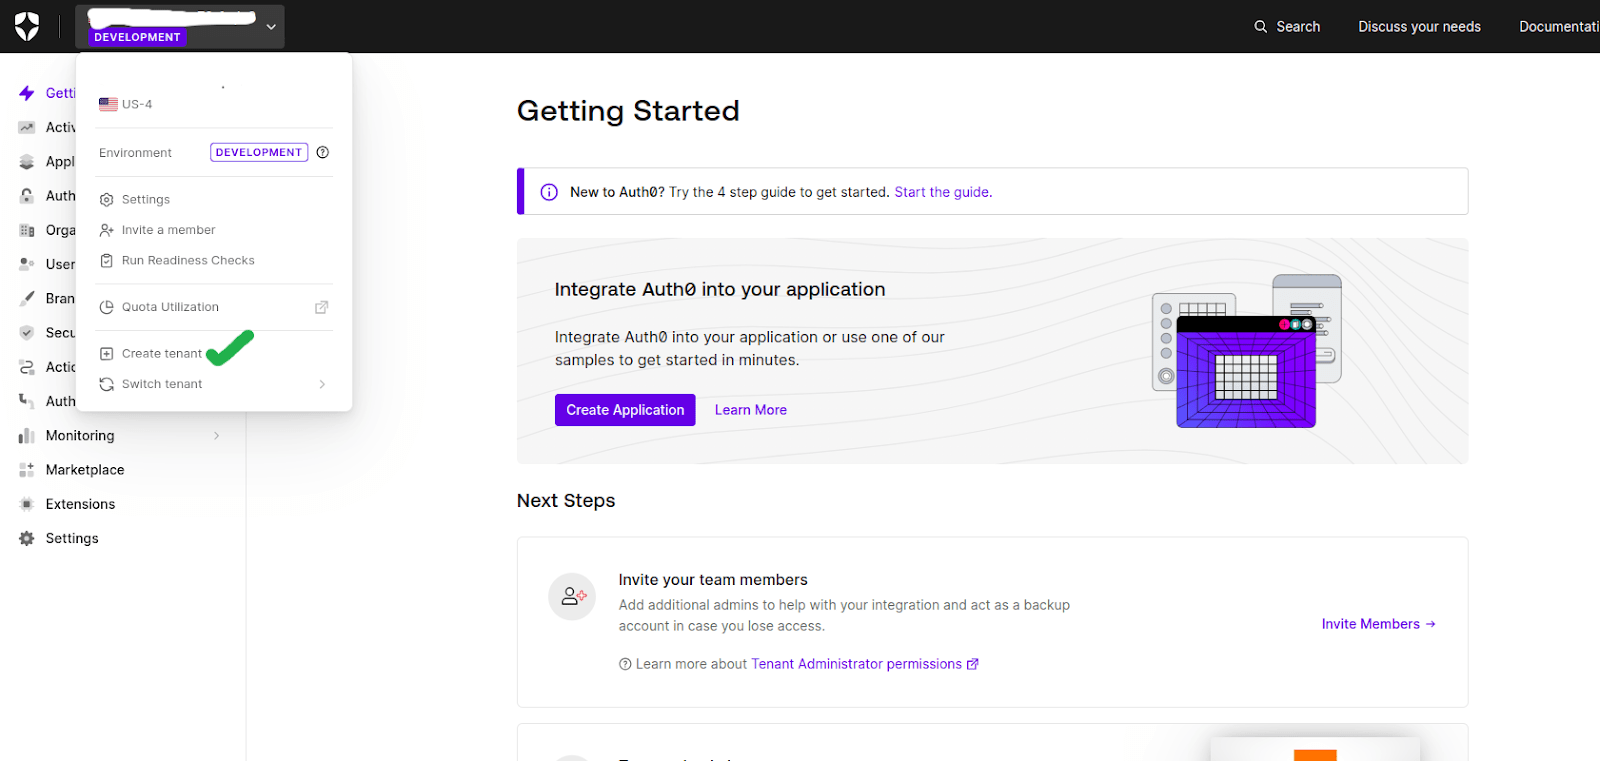Viewport: 1600px width, 761px height.
Task: Click the Integrate Auth0 illustration
Action: pyautogui.click(x=1247, y=351)
